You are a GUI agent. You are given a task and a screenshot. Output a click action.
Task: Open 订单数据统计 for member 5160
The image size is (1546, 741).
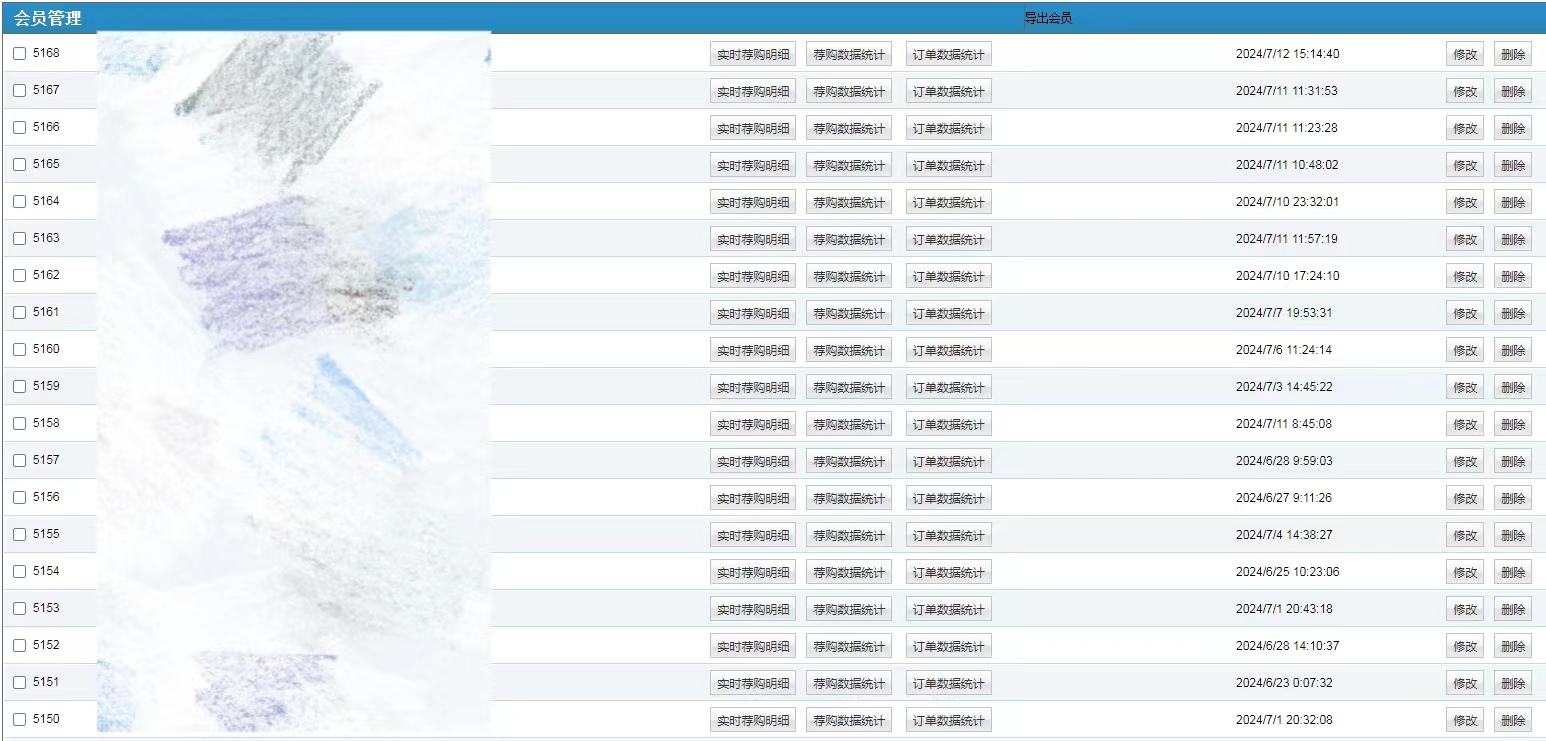(948, 351)
